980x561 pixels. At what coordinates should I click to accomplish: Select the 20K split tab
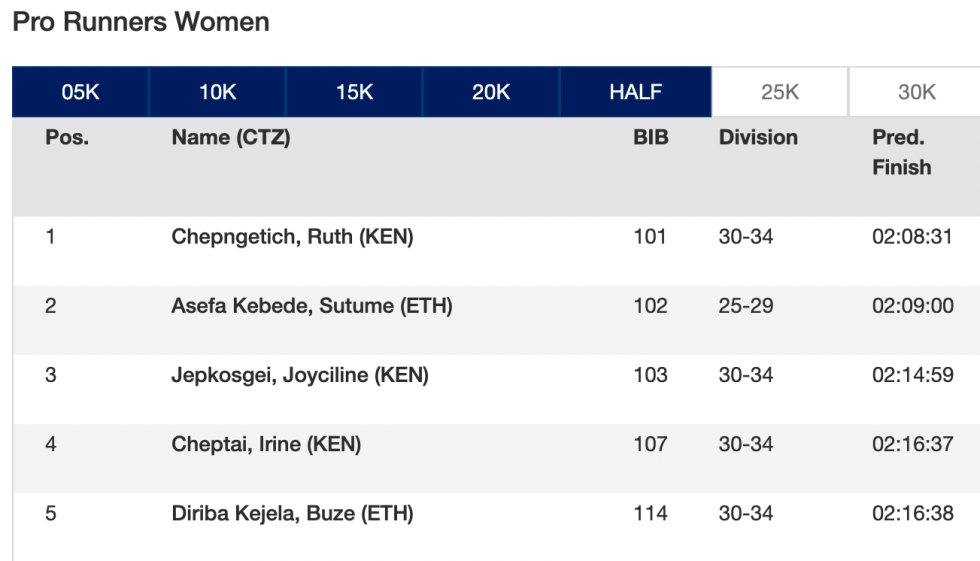click(x=491, y=92)
